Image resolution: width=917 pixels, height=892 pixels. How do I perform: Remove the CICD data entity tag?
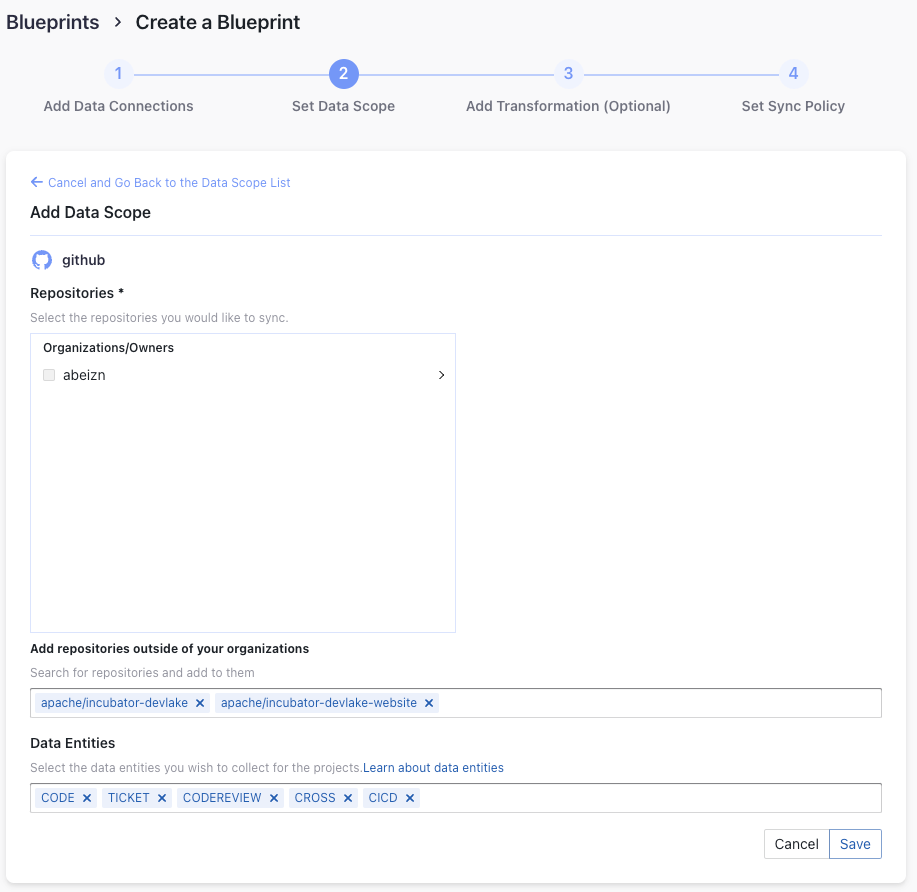[x=410, y=798]
